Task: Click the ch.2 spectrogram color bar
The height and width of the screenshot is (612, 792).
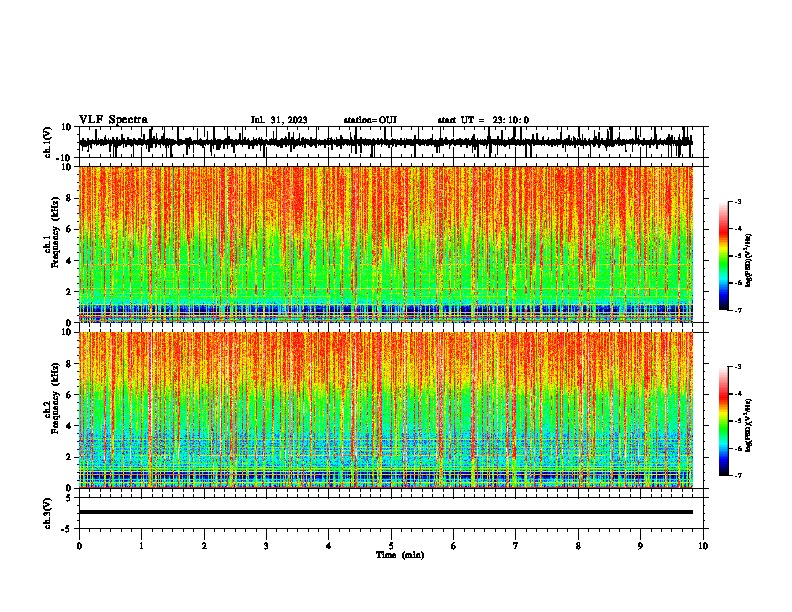Action: pos(723,421)
